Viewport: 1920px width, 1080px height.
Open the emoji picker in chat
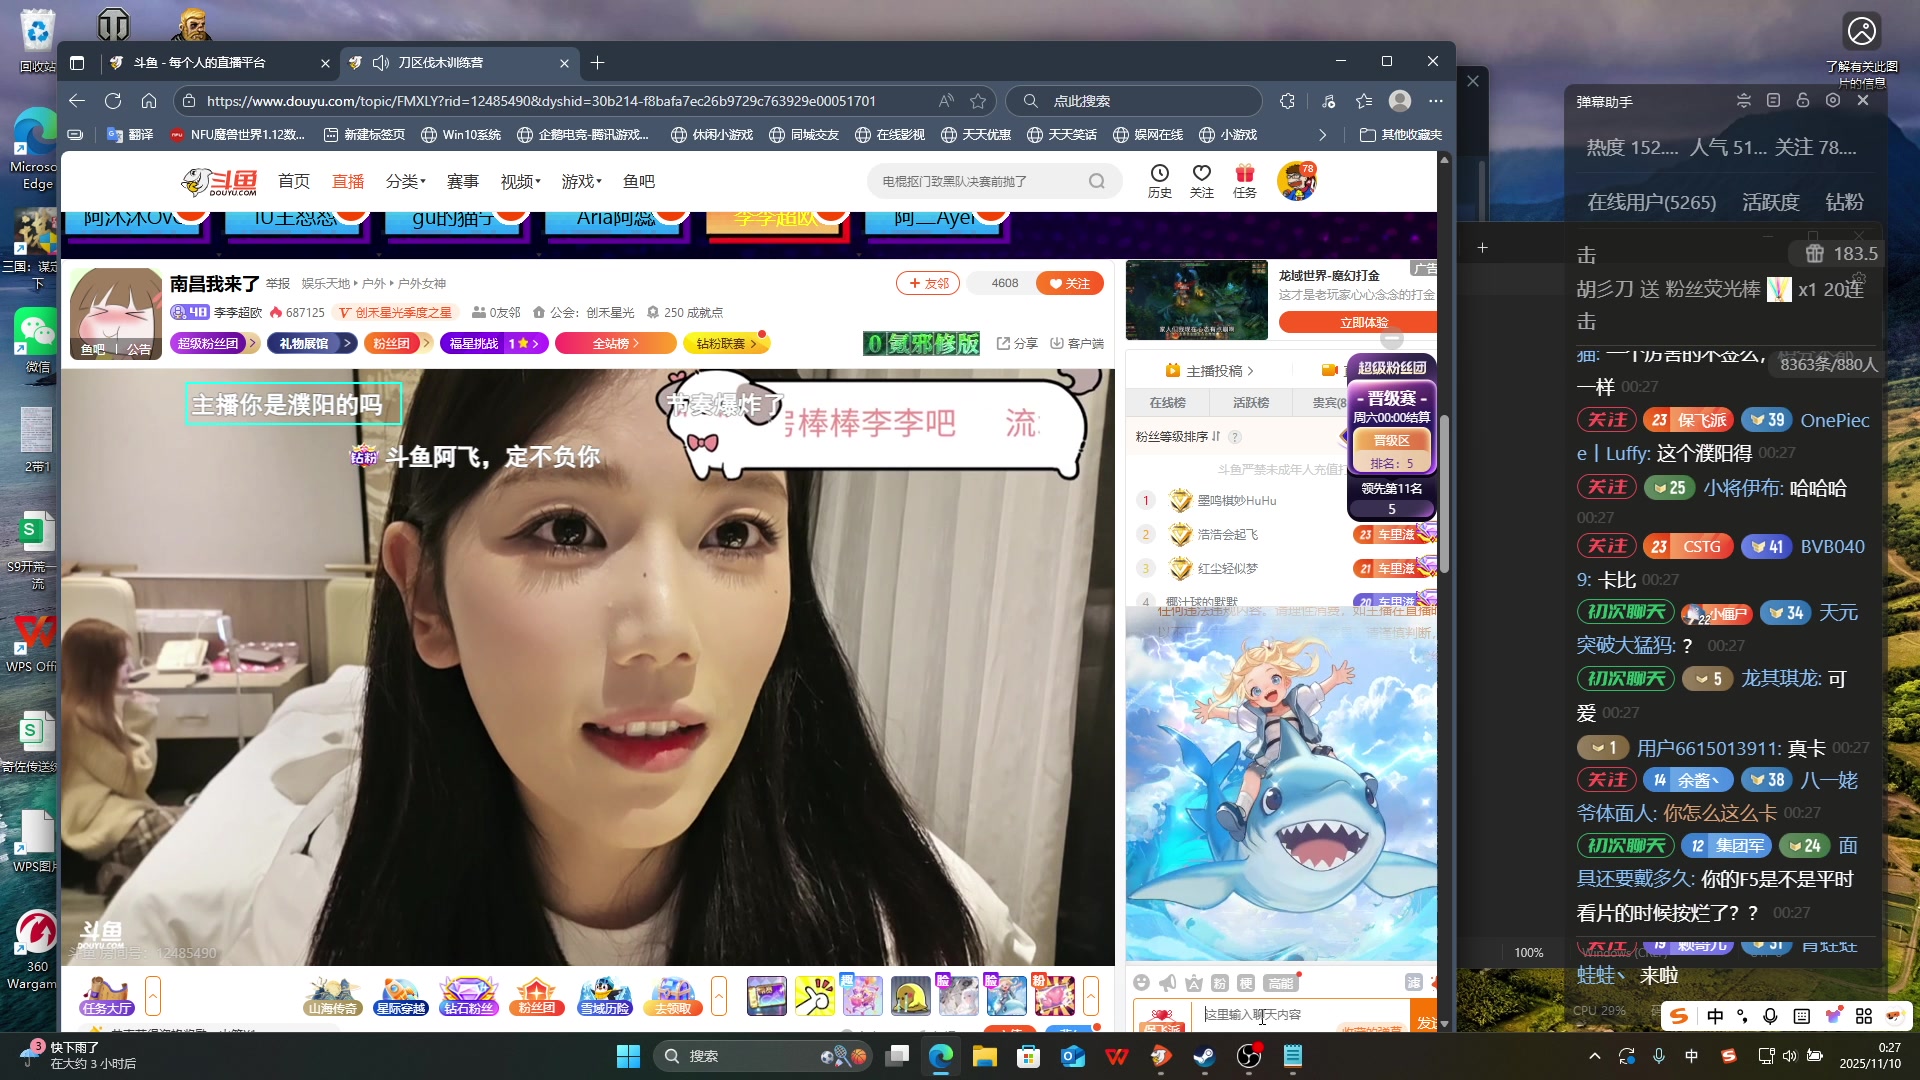point(1141,983)
